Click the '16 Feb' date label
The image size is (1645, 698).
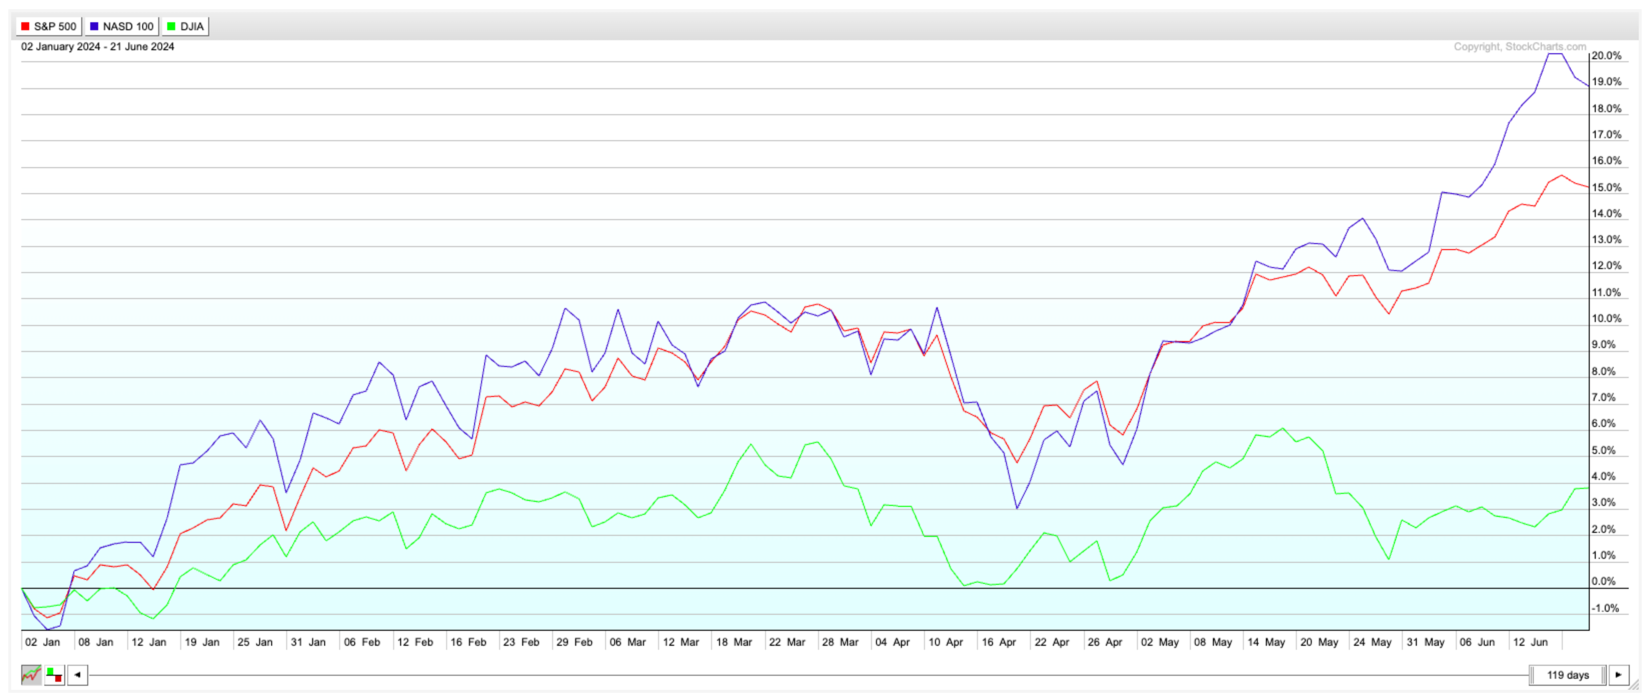pyautogui.click(x=468, y=642)
